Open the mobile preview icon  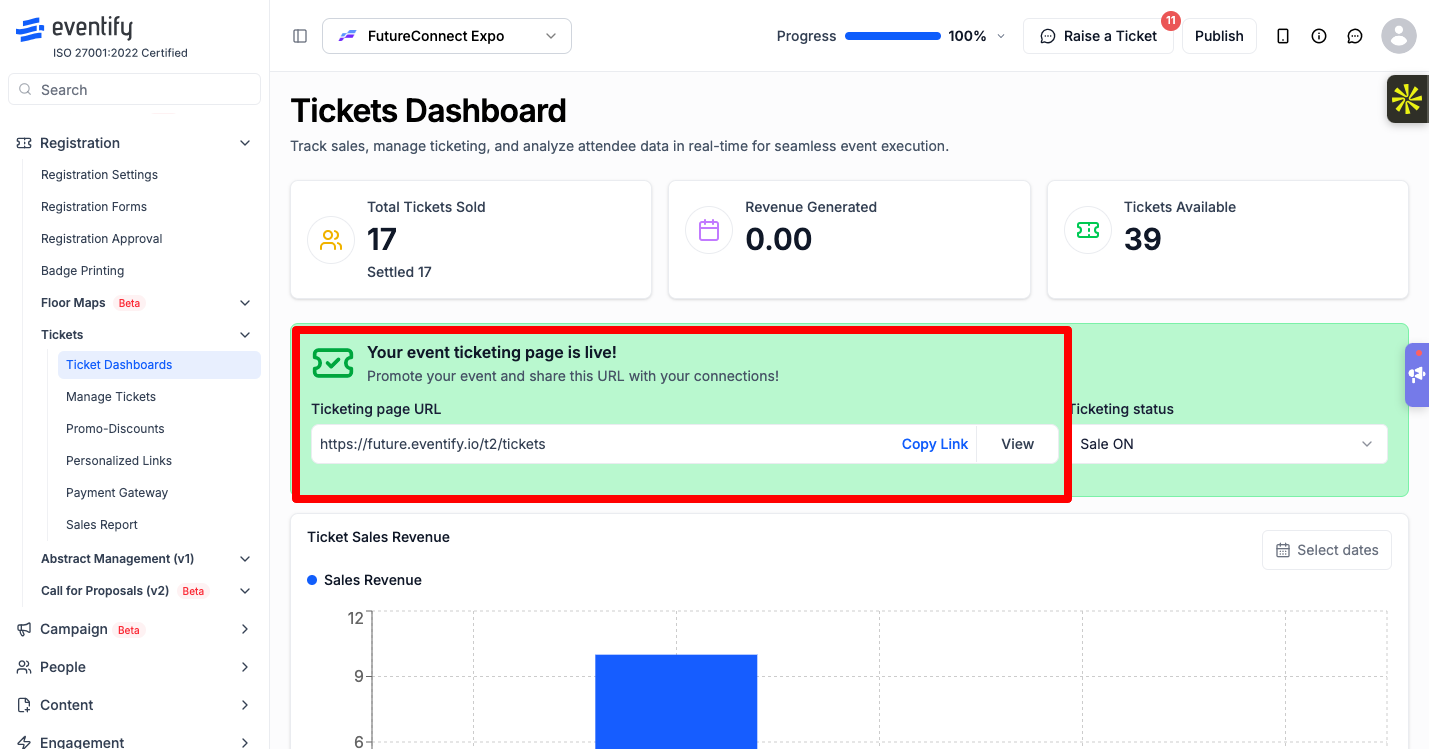coord(1283,36)
